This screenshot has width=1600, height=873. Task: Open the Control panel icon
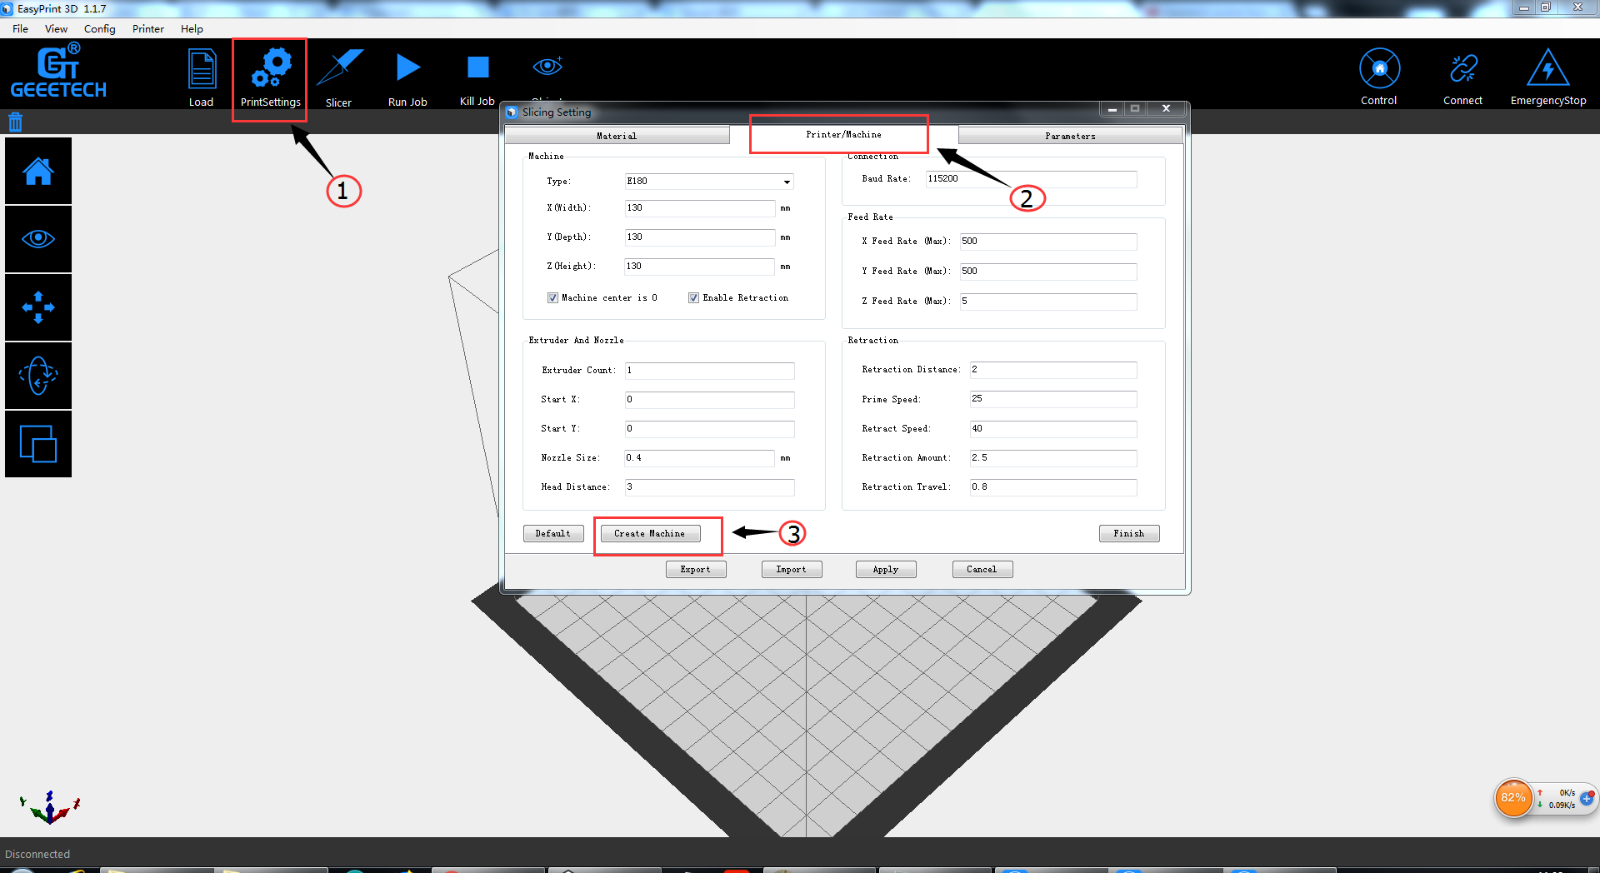coord(1379,69)
